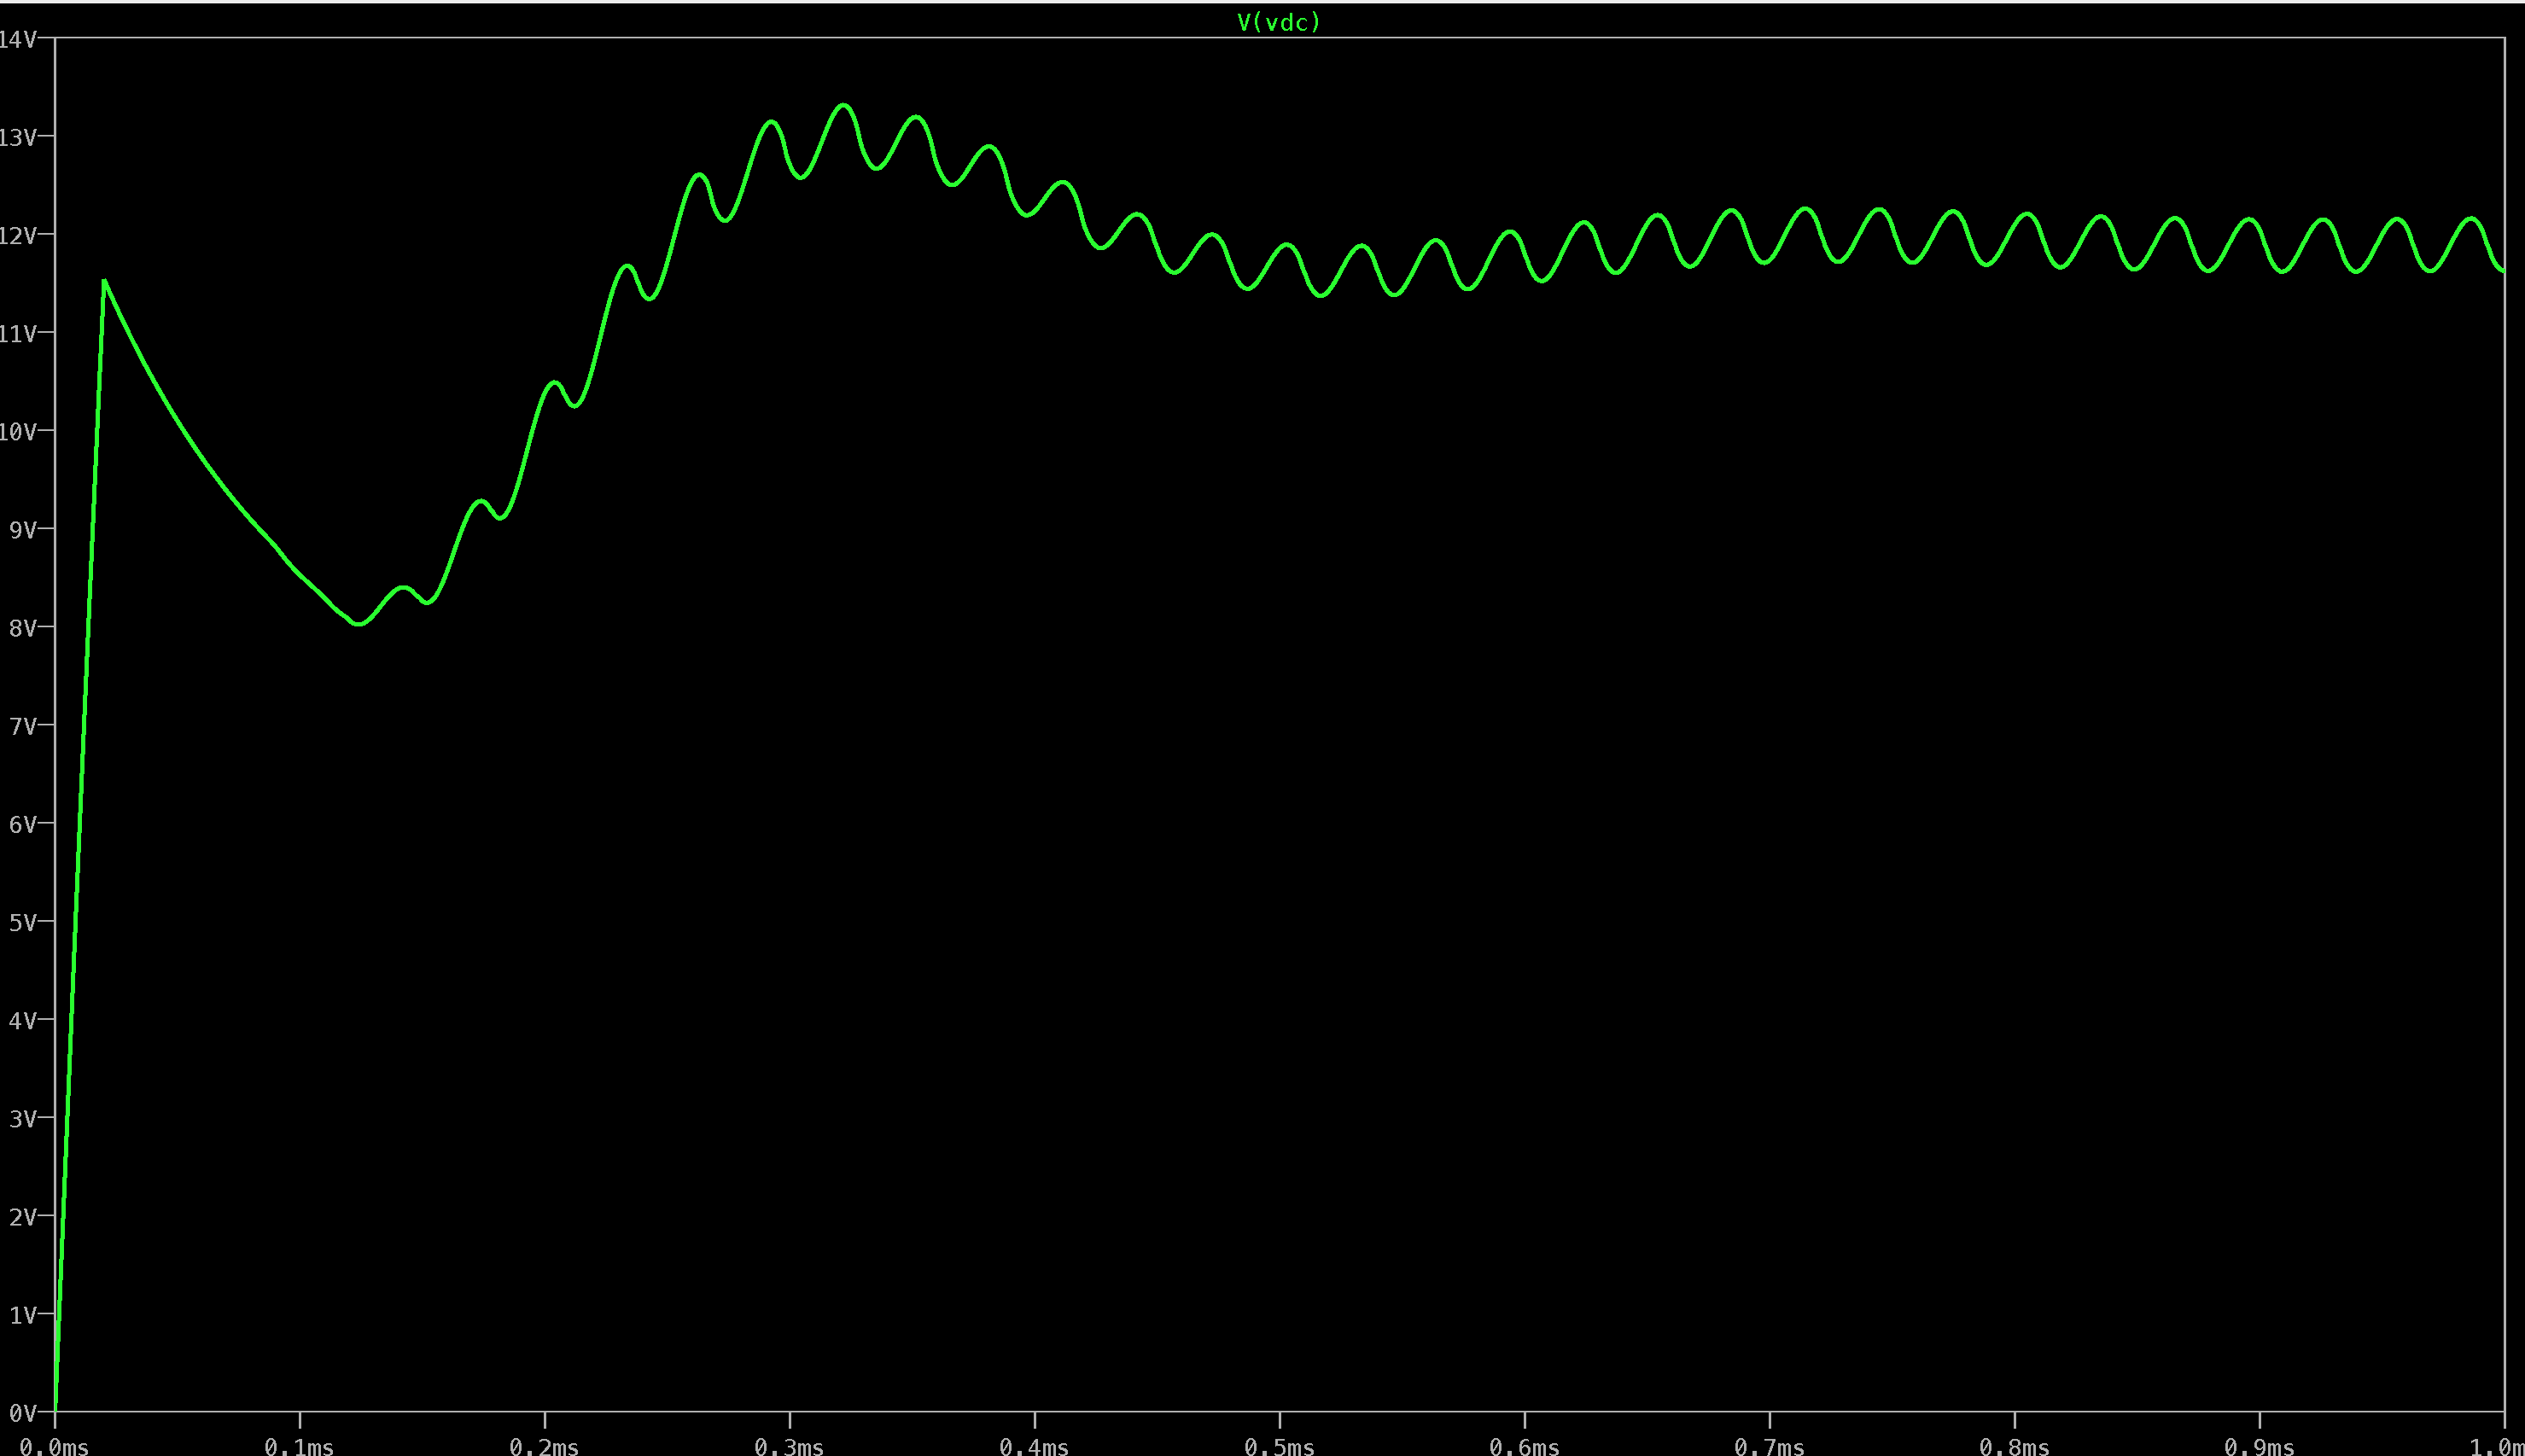Viewport: 2525px width, 1456px height.
Task: Click the 14V vertical axis label
Action: click(x=18, y=39)
